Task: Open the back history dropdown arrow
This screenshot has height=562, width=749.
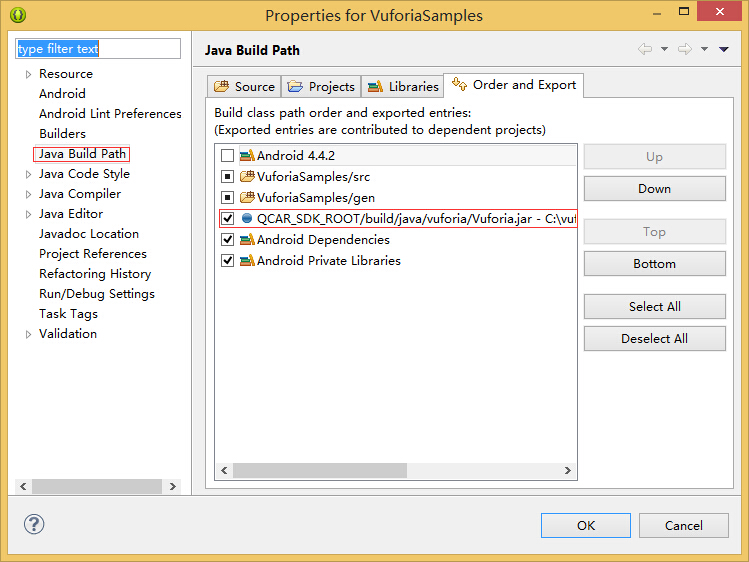Action: coord(664,49)
